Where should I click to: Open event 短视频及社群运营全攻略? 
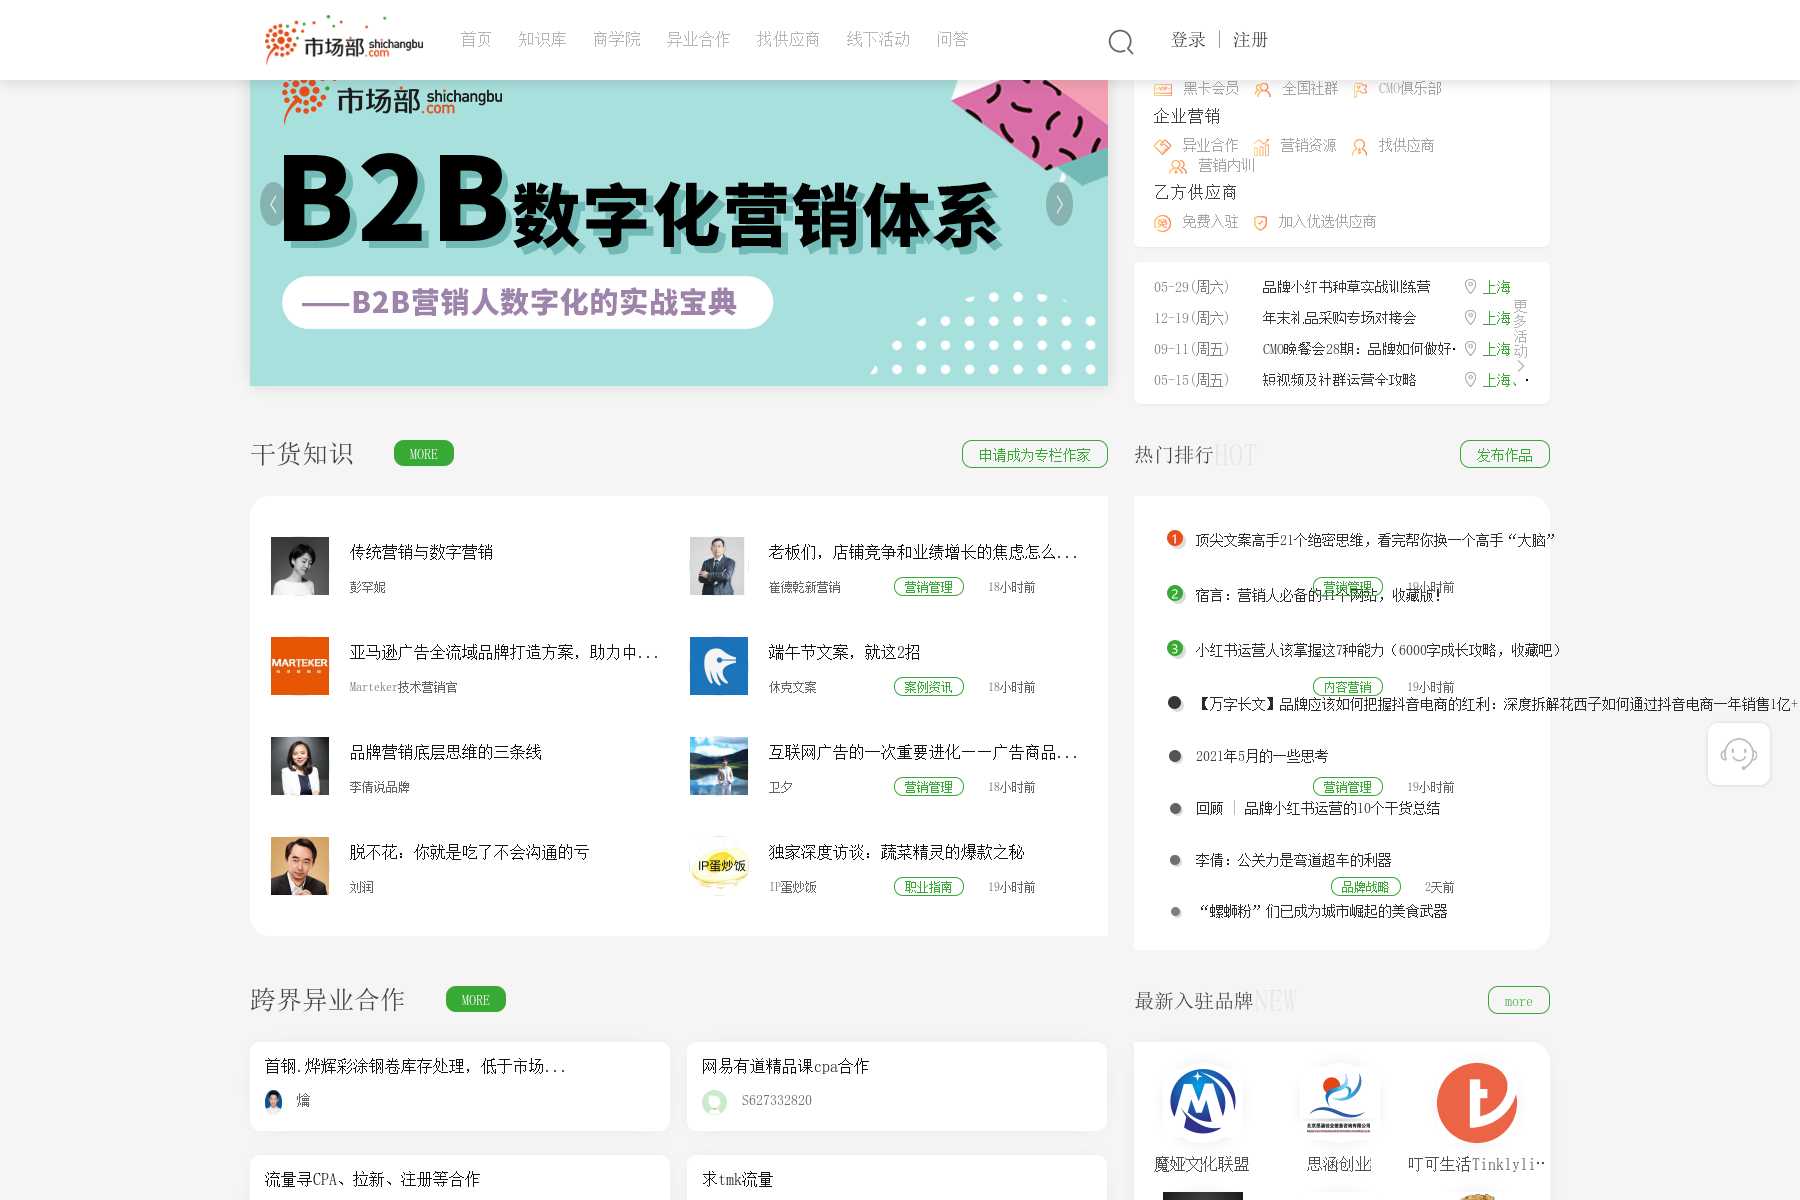click(x=1339, y=380)
